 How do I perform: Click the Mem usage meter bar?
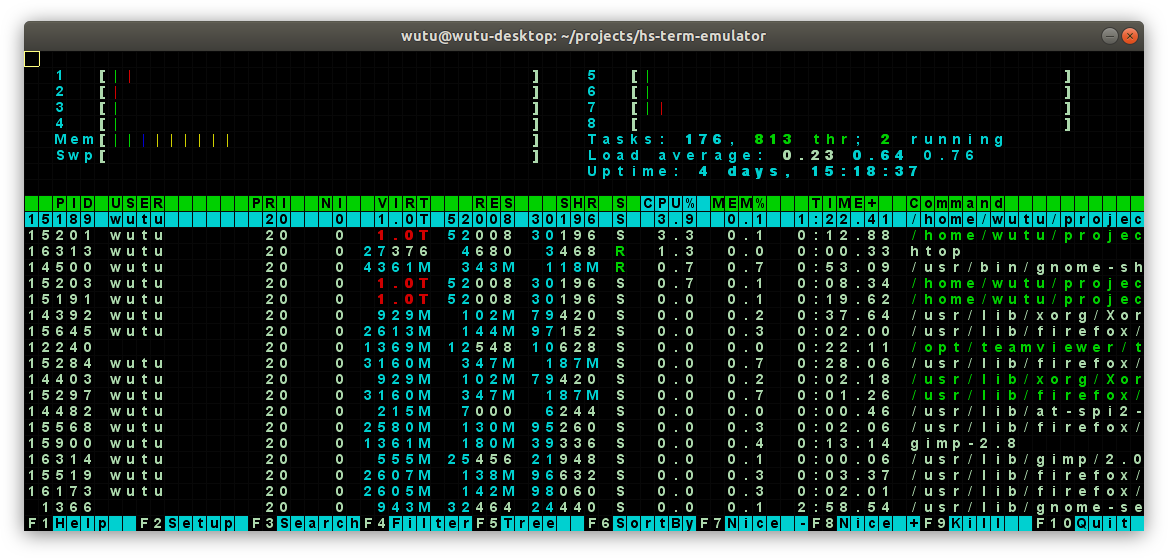coord(298,140)
